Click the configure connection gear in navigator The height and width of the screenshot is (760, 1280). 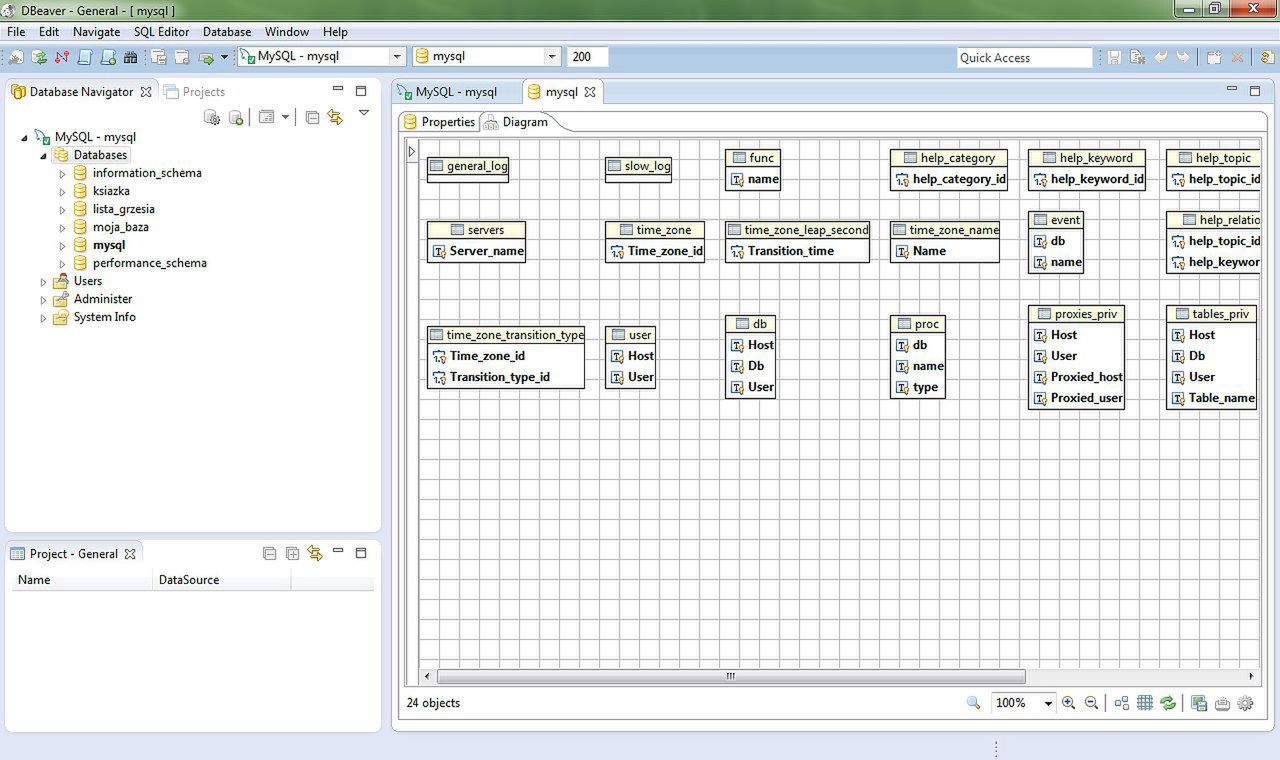click(212, 117)
